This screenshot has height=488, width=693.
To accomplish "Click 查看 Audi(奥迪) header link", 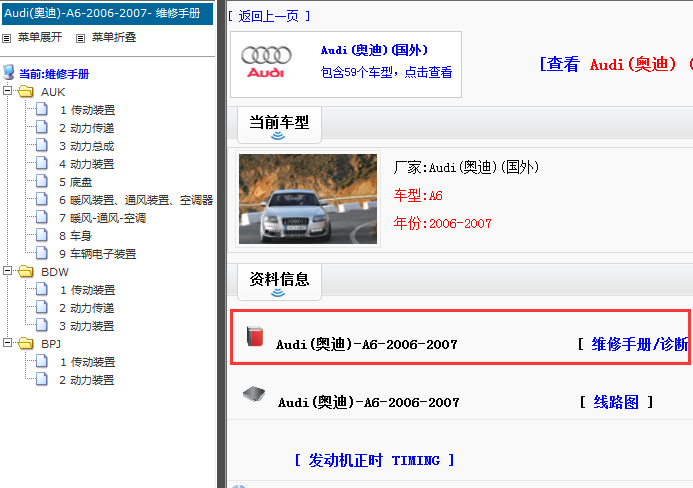I will click(x=616, y=65).
